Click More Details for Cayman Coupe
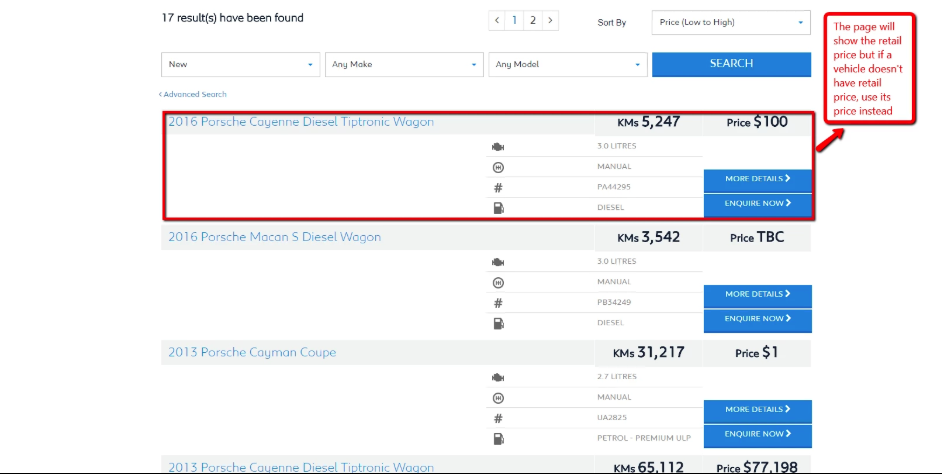This screenshot has width=942, height=474. [x=758, y=410]
